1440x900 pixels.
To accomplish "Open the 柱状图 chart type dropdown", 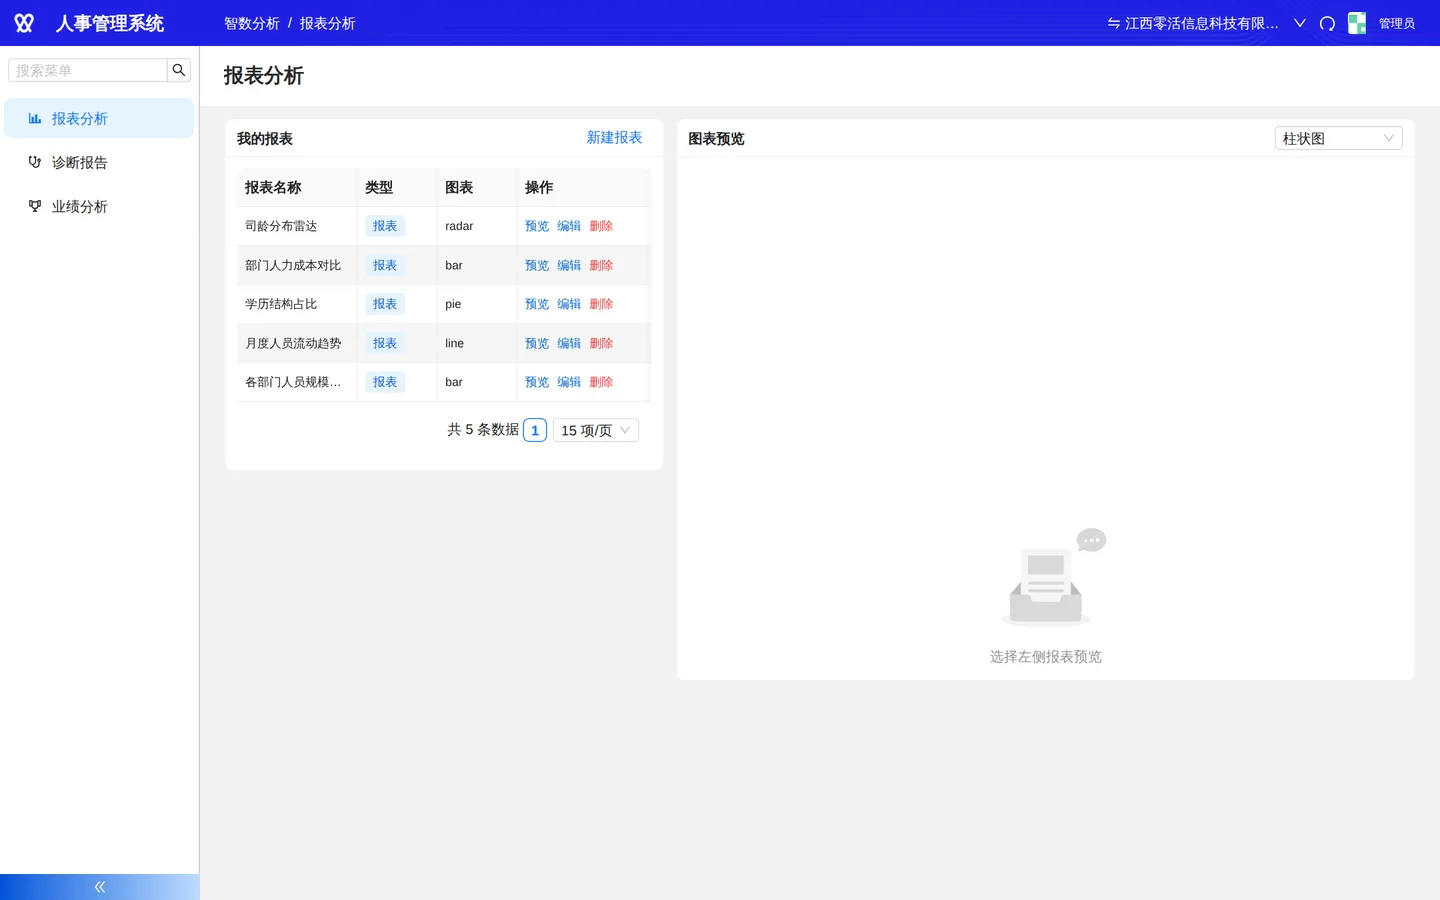I will [x=1338, y=138].
